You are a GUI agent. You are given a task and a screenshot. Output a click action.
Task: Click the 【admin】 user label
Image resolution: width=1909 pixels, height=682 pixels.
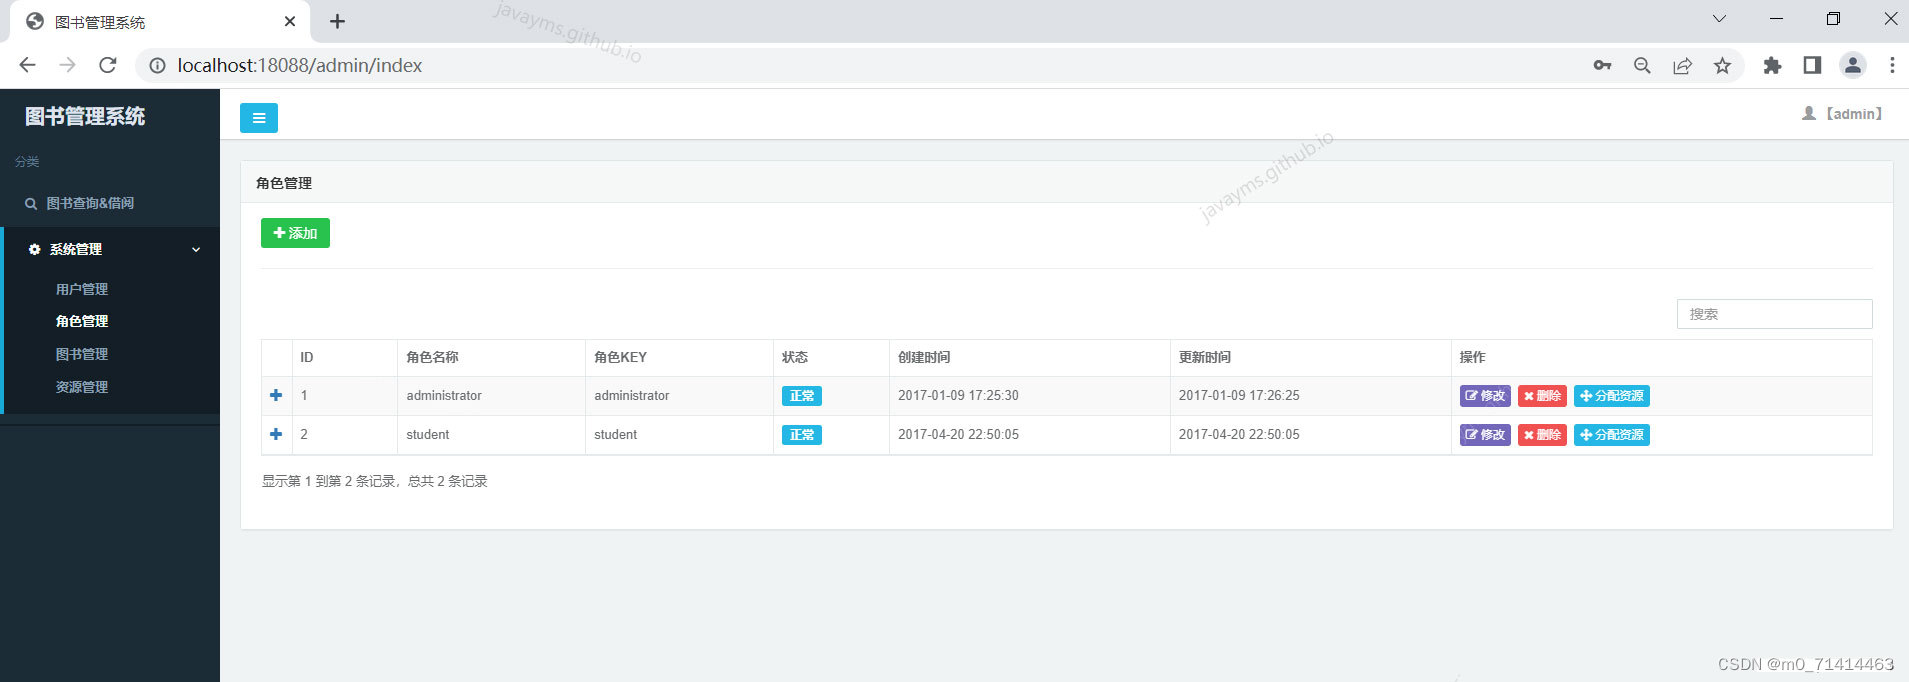pos(1853,114)
